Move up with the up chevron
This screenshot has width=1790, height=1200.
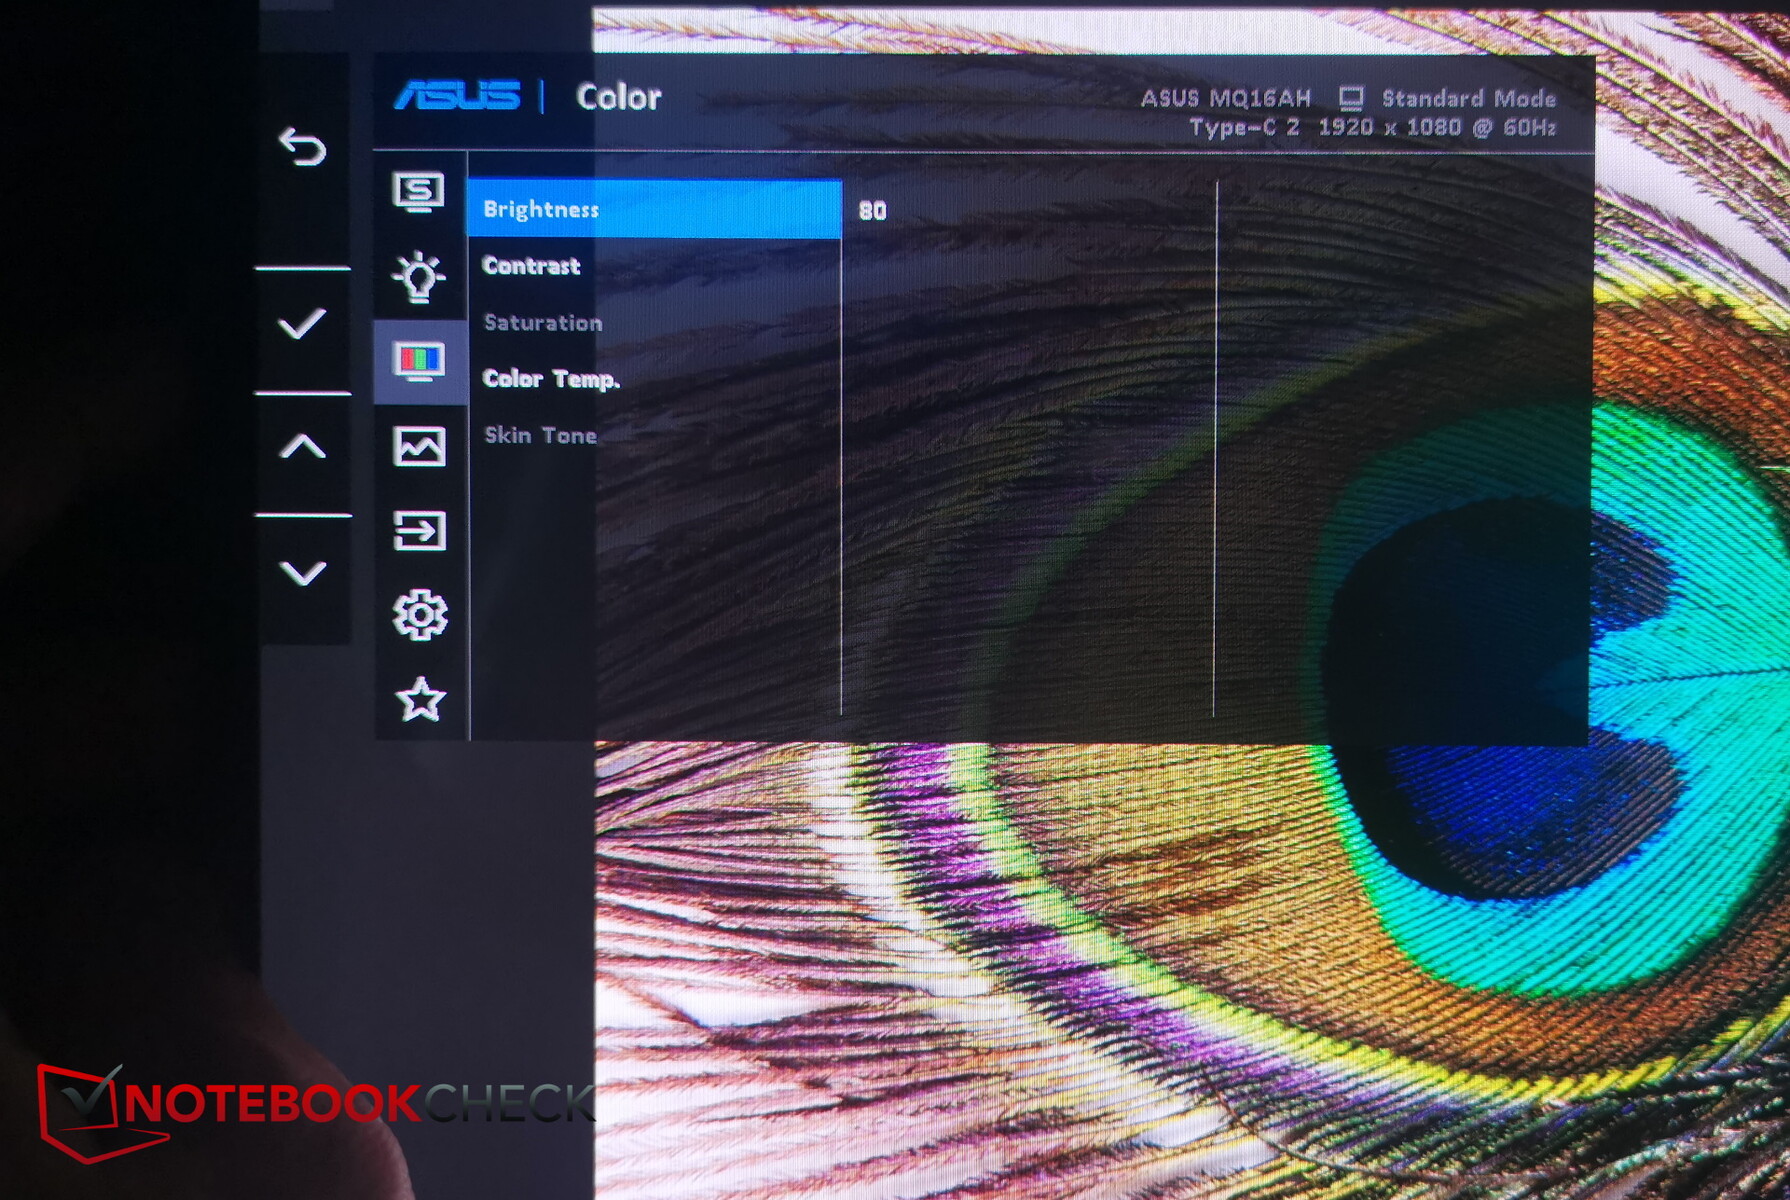click(302, 446)
